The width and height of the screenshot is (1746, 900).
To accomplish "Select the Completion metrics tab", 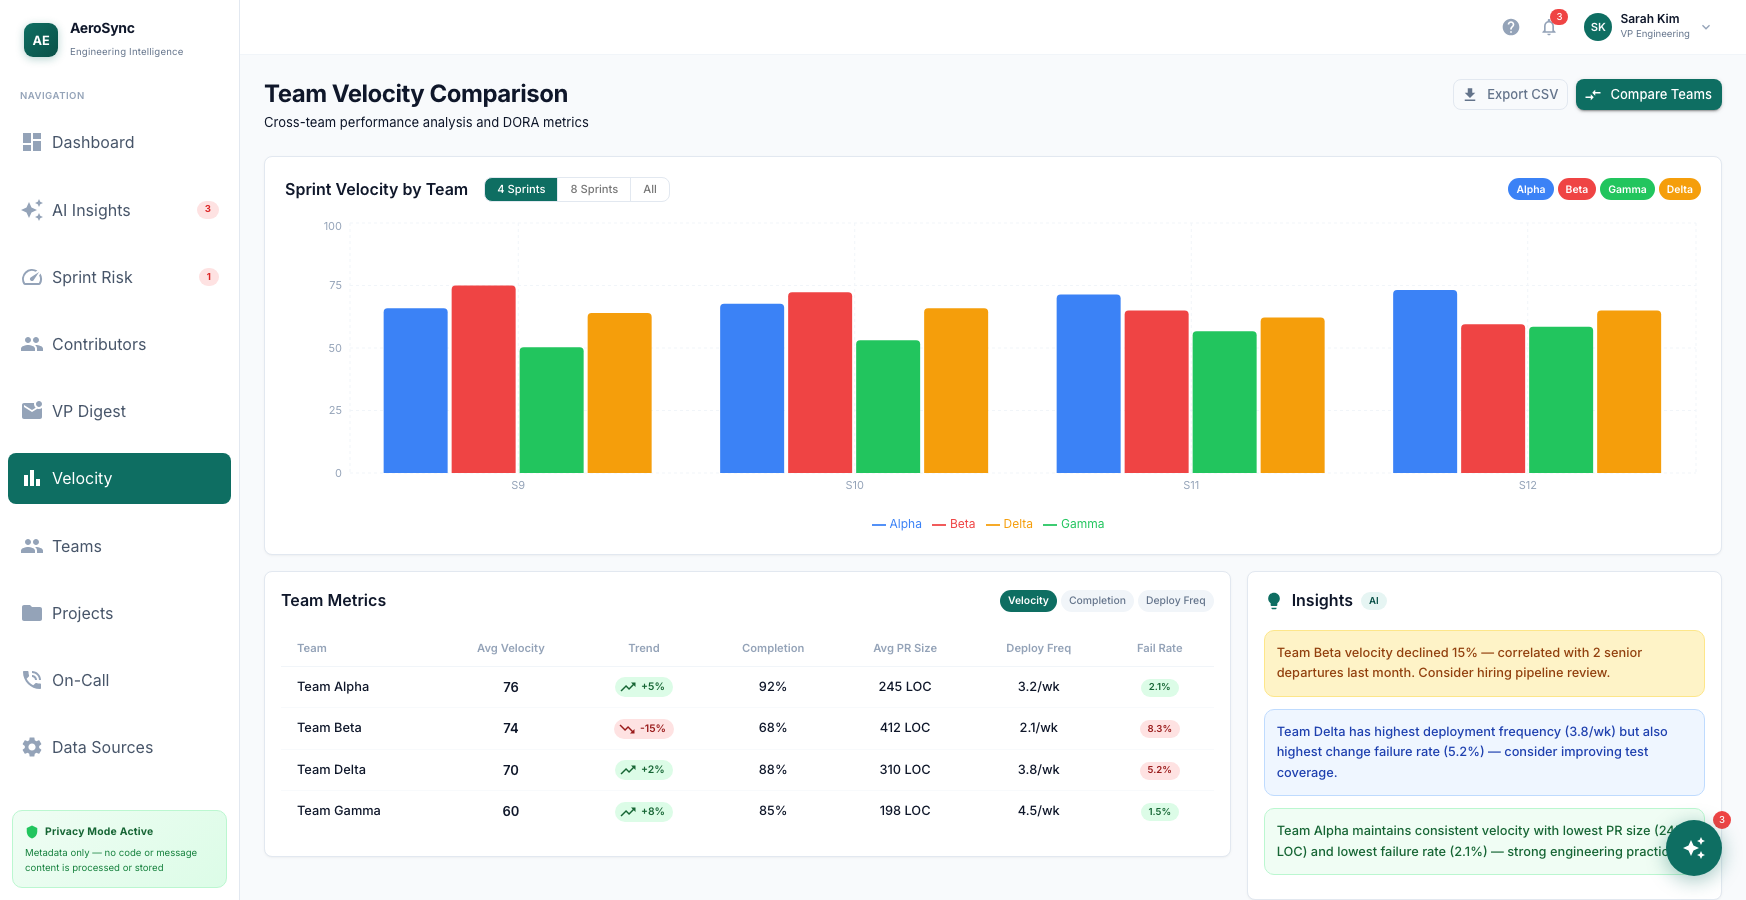I will pos(1097,601).
